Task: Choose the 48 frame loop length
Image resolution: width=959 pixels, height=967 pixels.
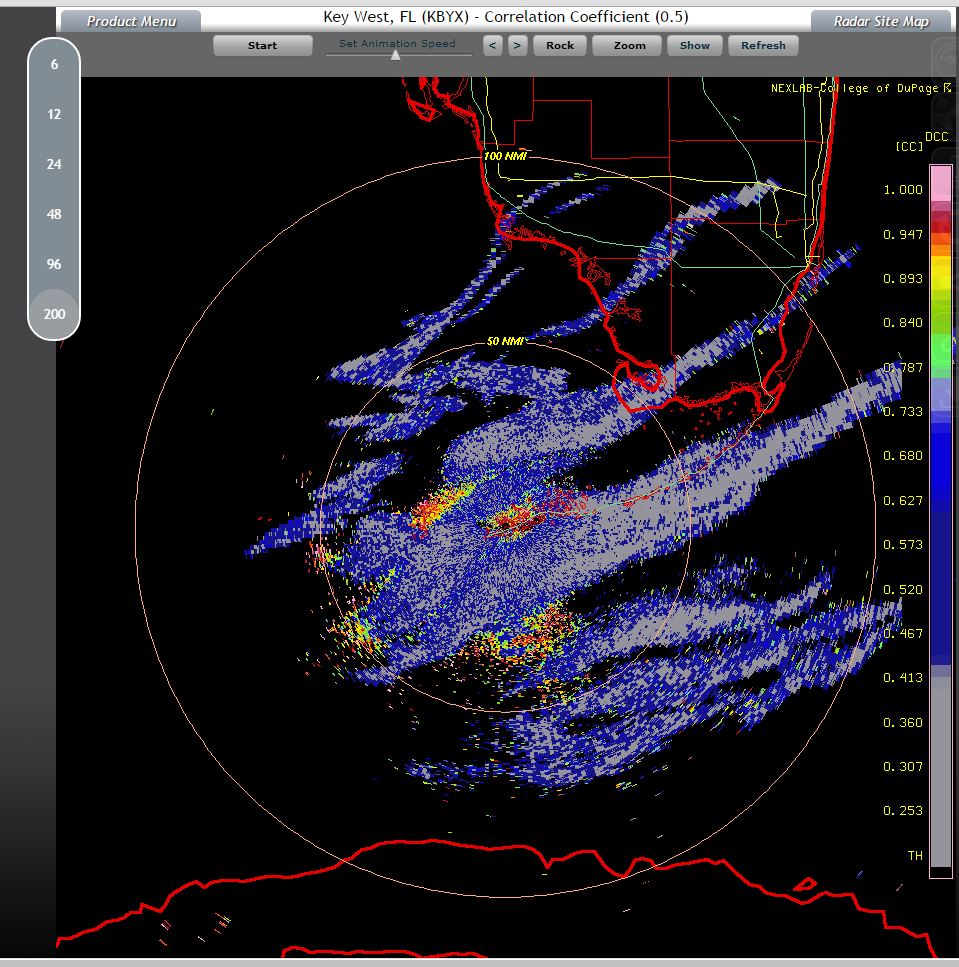Action: tap(54, 214)
